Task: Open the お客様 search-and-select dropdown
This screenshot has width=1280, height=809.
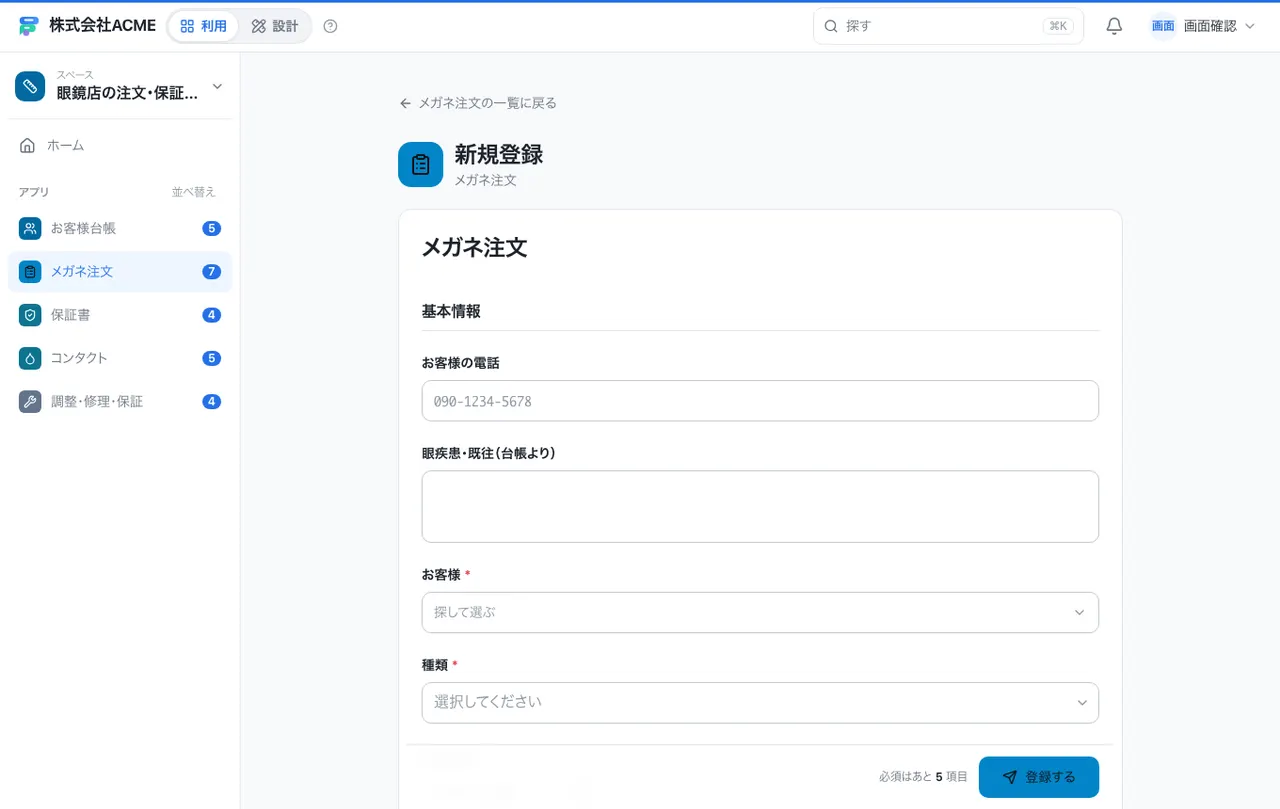Action: (760, 612)
